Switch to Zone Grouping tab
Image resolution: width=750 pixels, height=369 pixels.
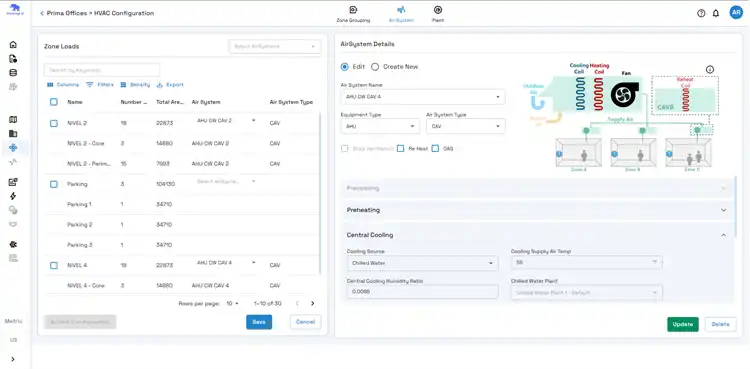(x=353, y=14)
